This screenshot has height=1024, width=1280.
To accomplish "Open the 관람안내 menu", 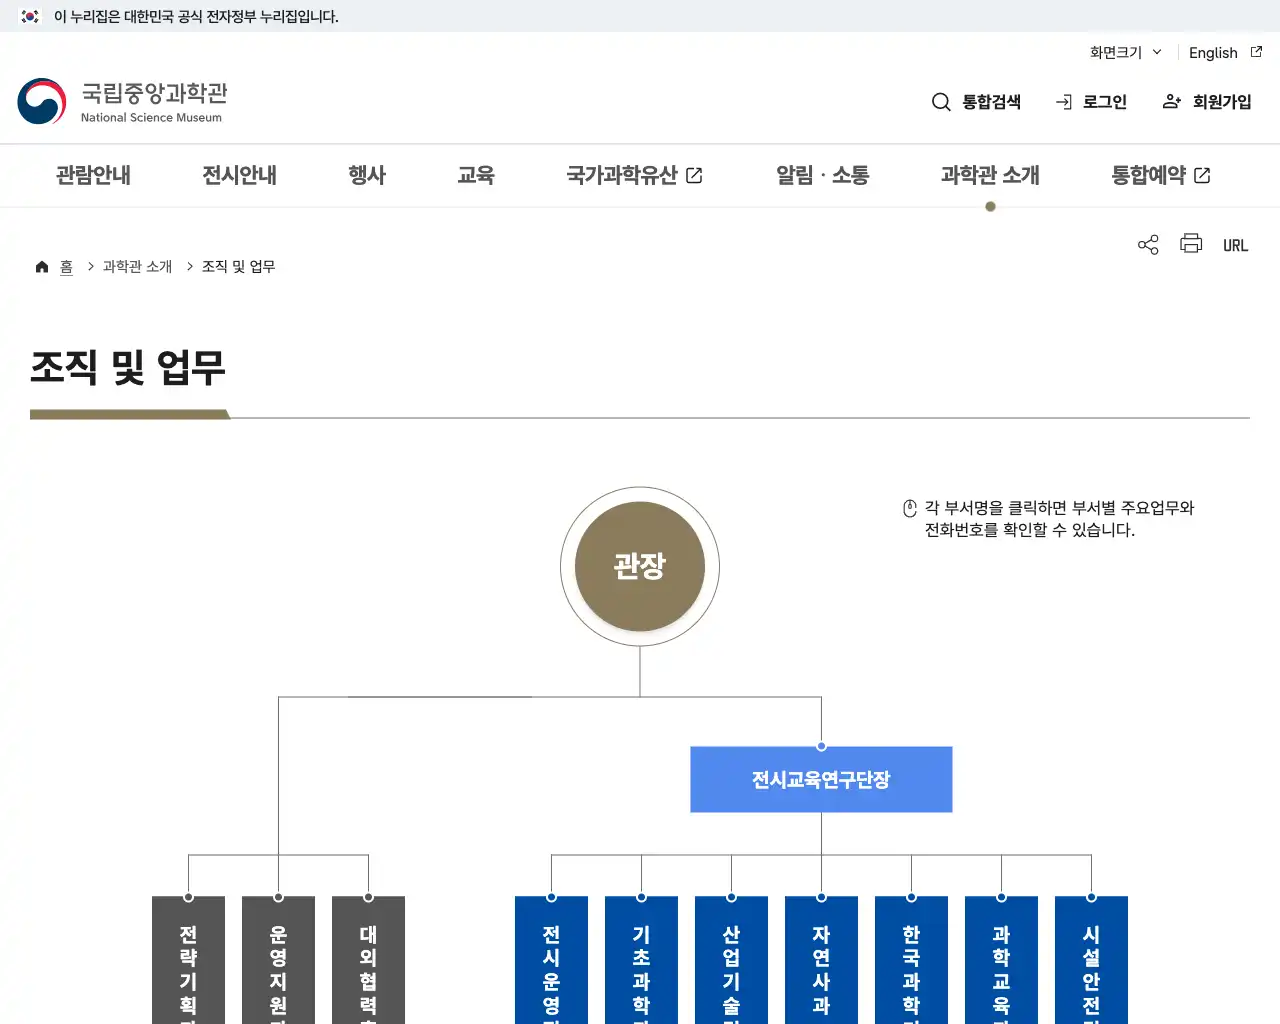I will [x=92, y=175].
